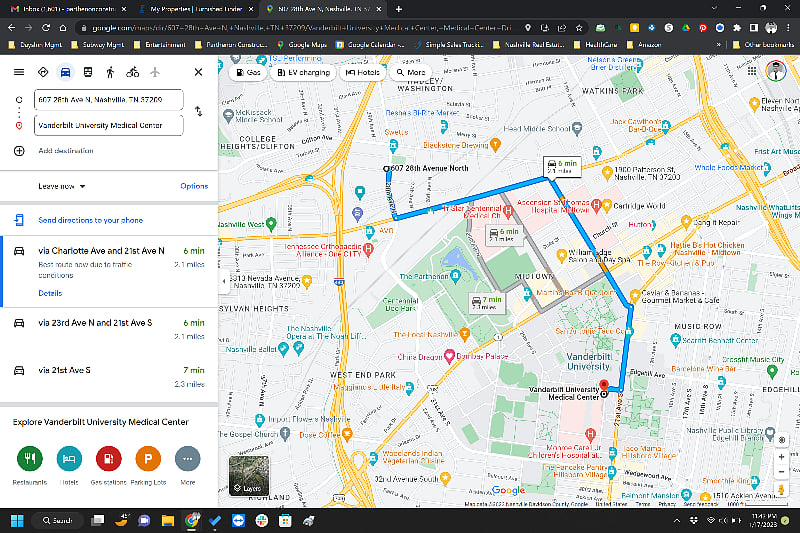Filter map by EV charging chip

[304, 72]
